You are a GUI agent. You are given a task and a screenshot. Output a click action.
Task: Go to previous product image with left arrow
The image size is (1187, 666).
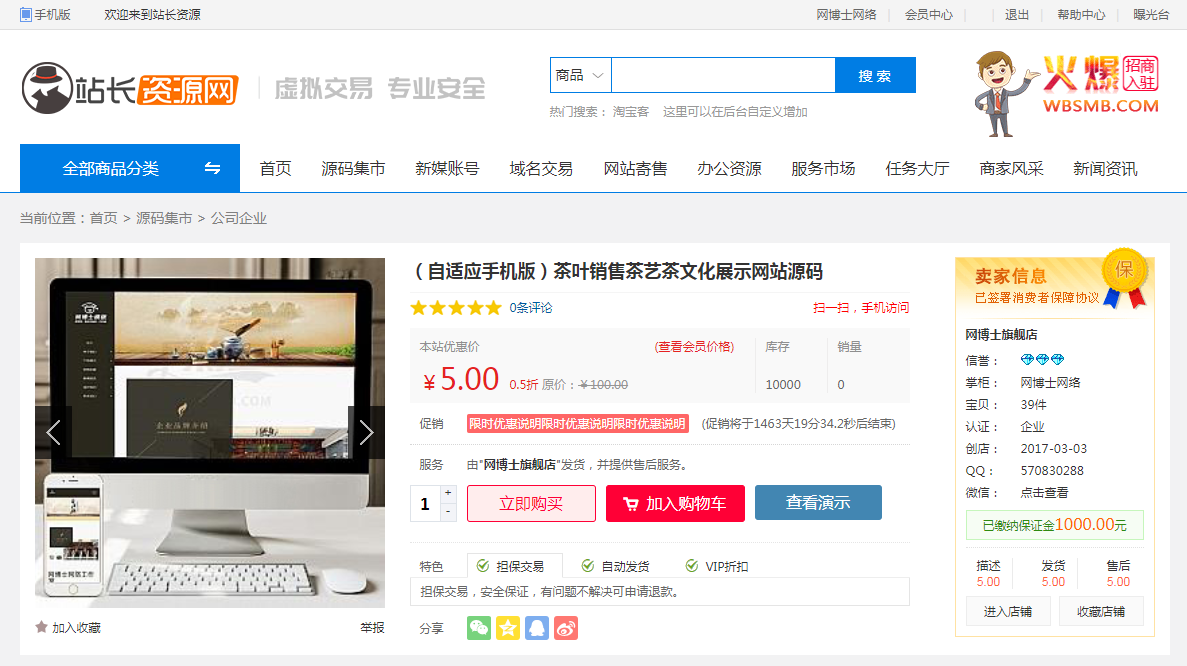[54, 432]
